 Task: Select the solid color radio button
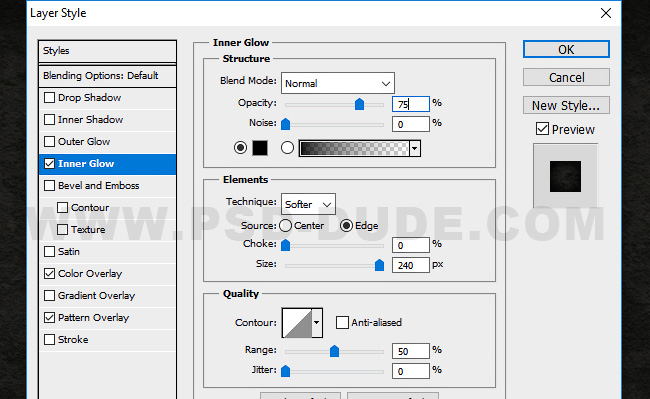[240, 148]
